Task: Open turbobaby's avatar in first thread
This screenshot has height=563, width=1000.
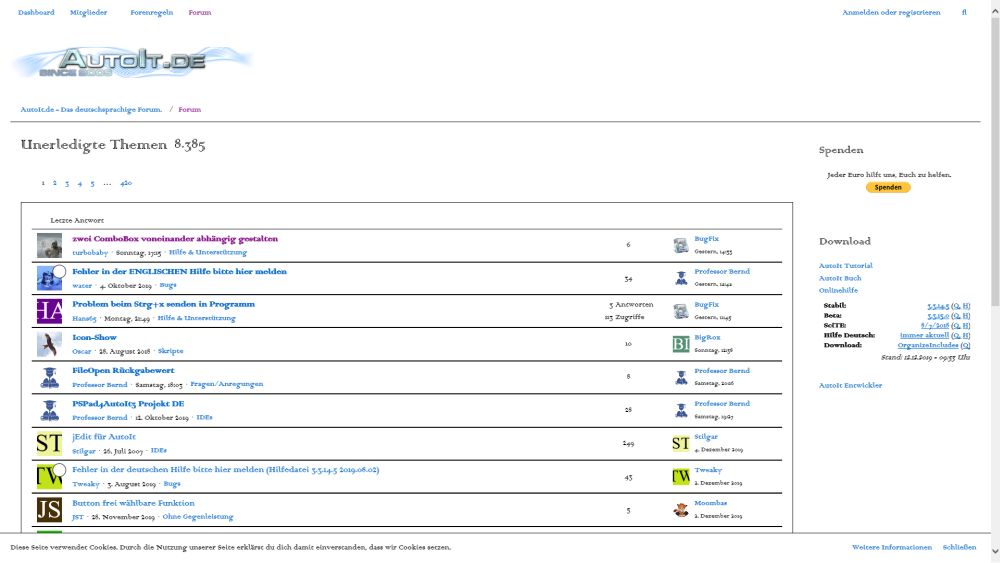Action: [49, 245]
